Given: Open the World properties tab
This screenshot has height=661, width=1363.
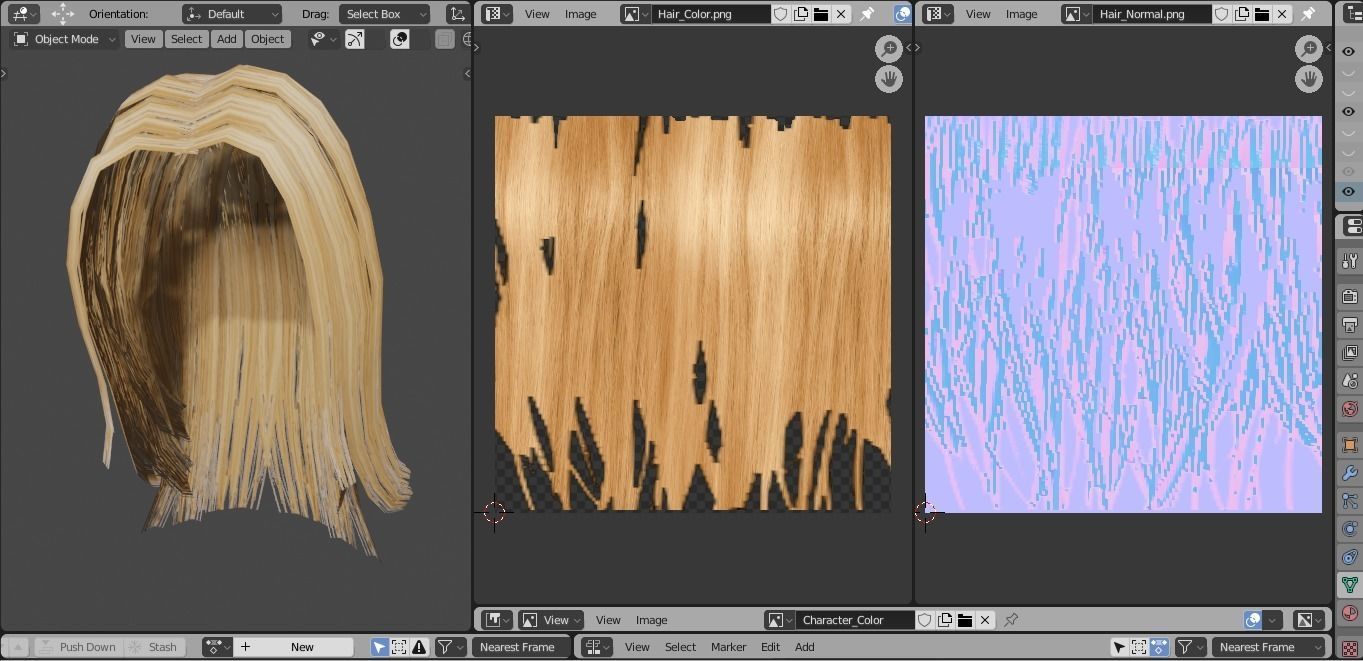Looking at the screenshot, I should coord(1350,409).
